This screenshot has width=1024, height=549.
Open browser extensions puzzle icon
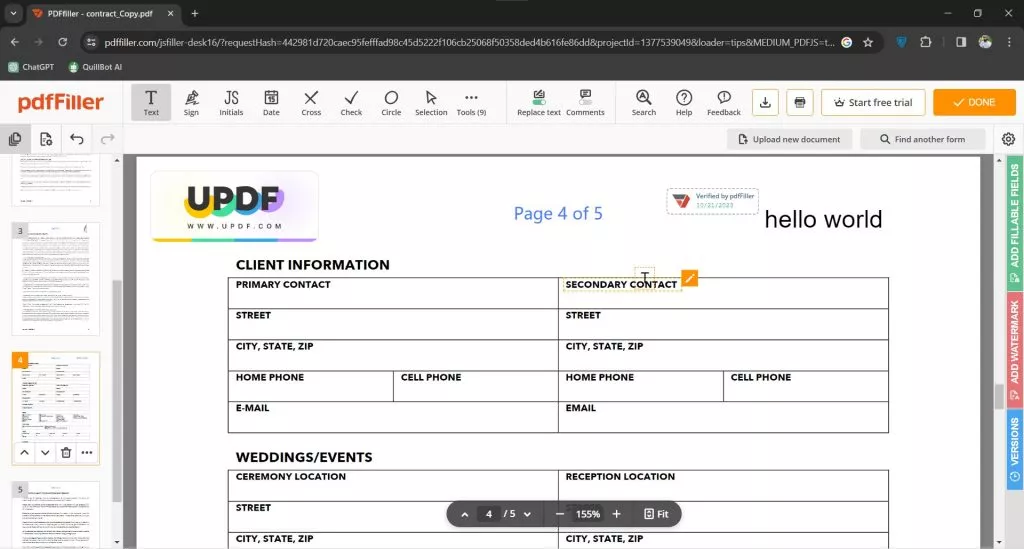pyautogui.click(x=926, y=42)
